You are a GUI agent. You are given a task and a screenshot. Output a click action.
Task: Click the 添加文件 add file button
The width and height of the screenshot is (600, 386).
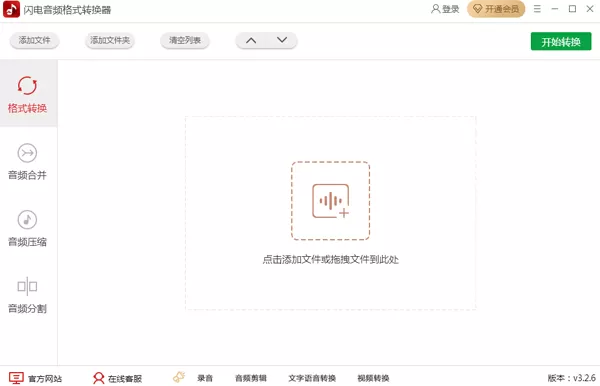pos(34,40)
